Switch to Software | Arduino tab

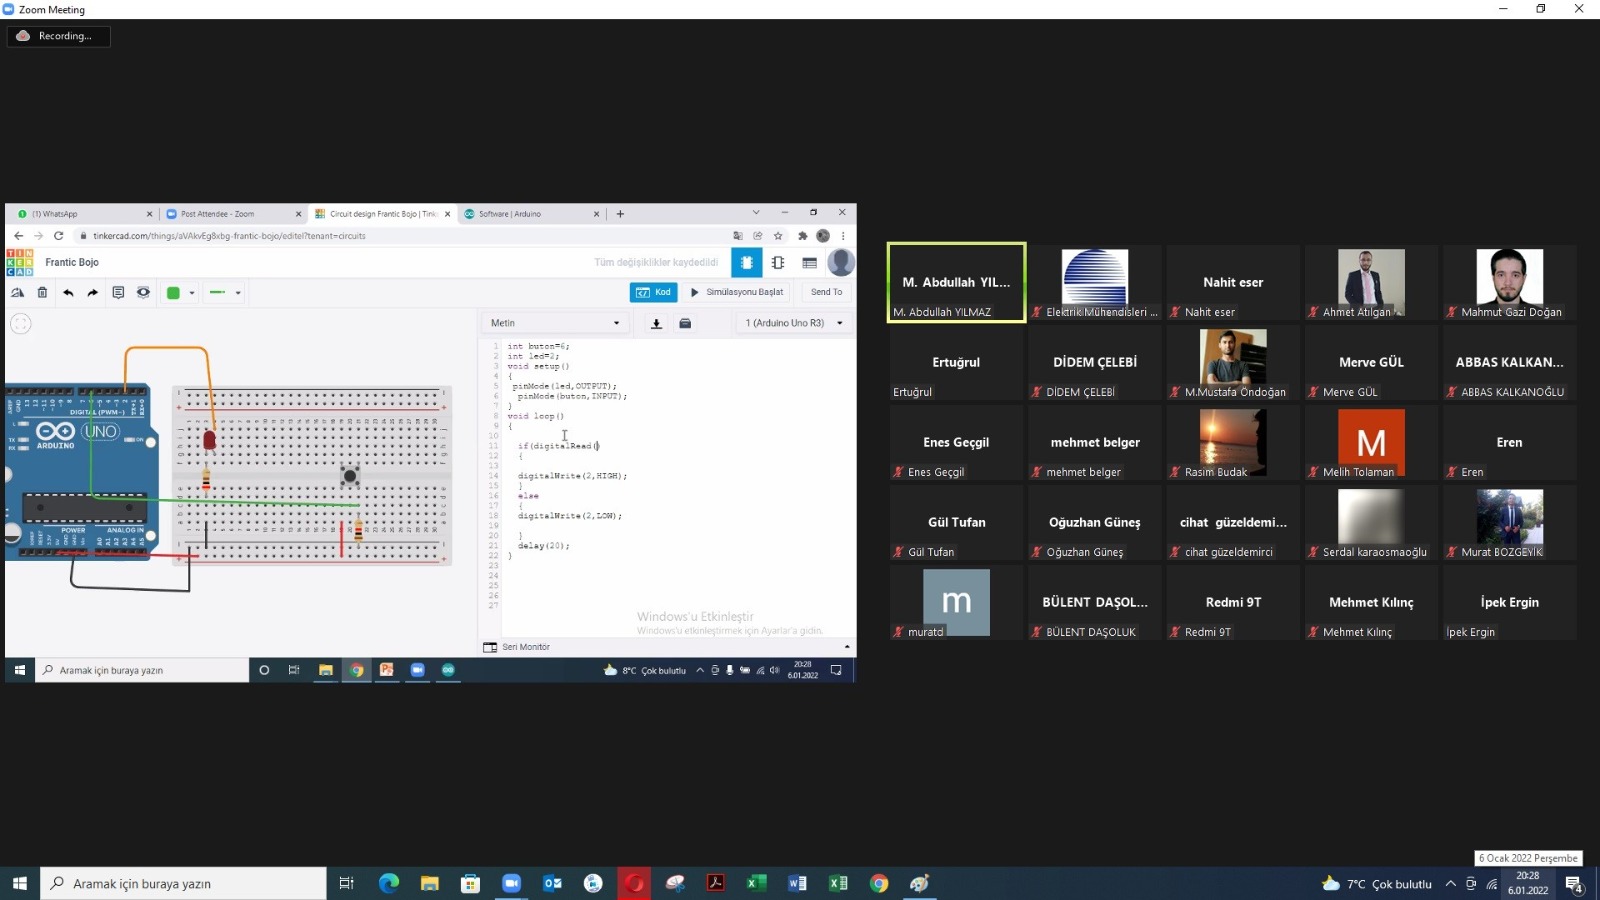[530, 214]
